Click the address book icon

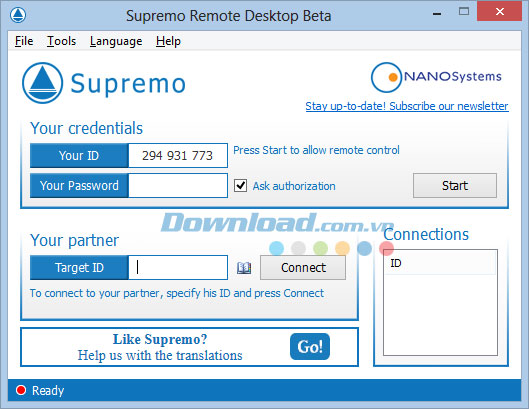point(244,268)
